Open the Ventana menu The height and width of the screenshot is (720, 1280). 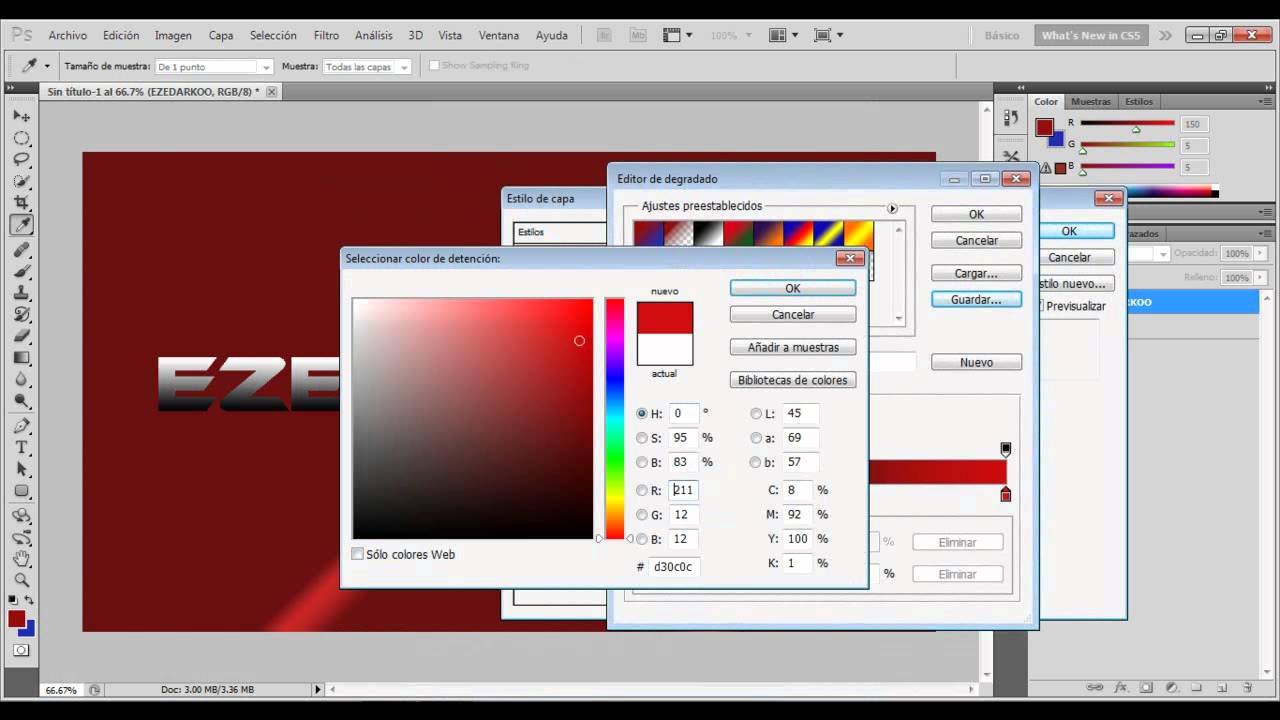tap(499, 35)
